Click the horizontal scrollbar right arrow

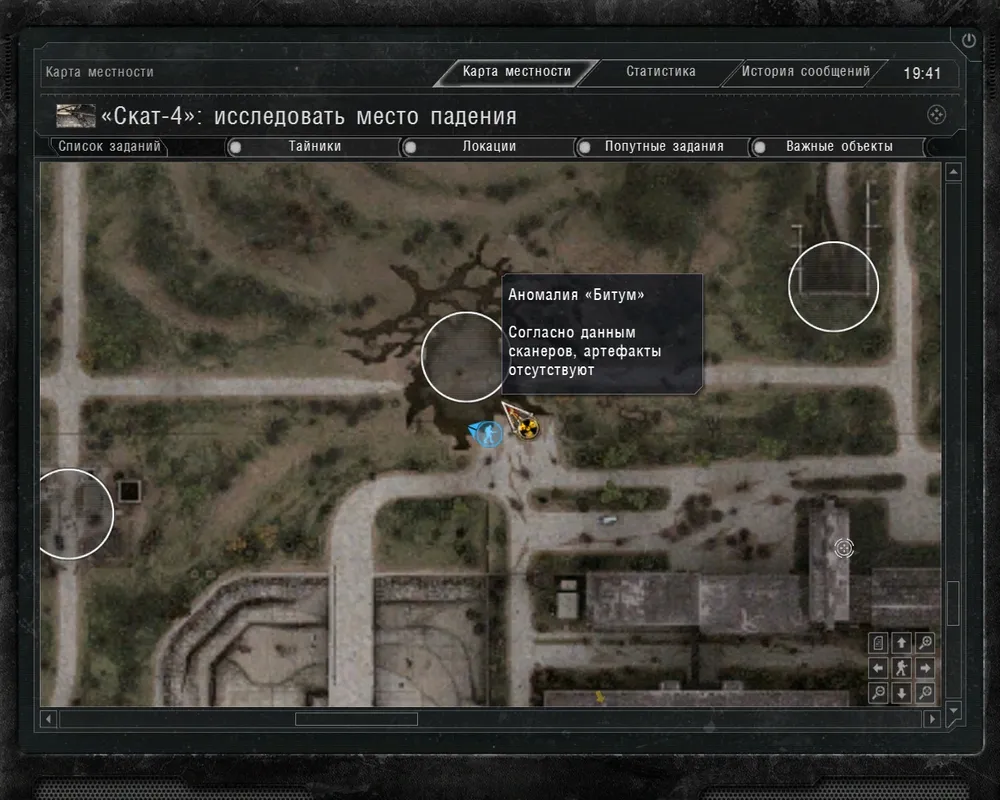(932, 719)
